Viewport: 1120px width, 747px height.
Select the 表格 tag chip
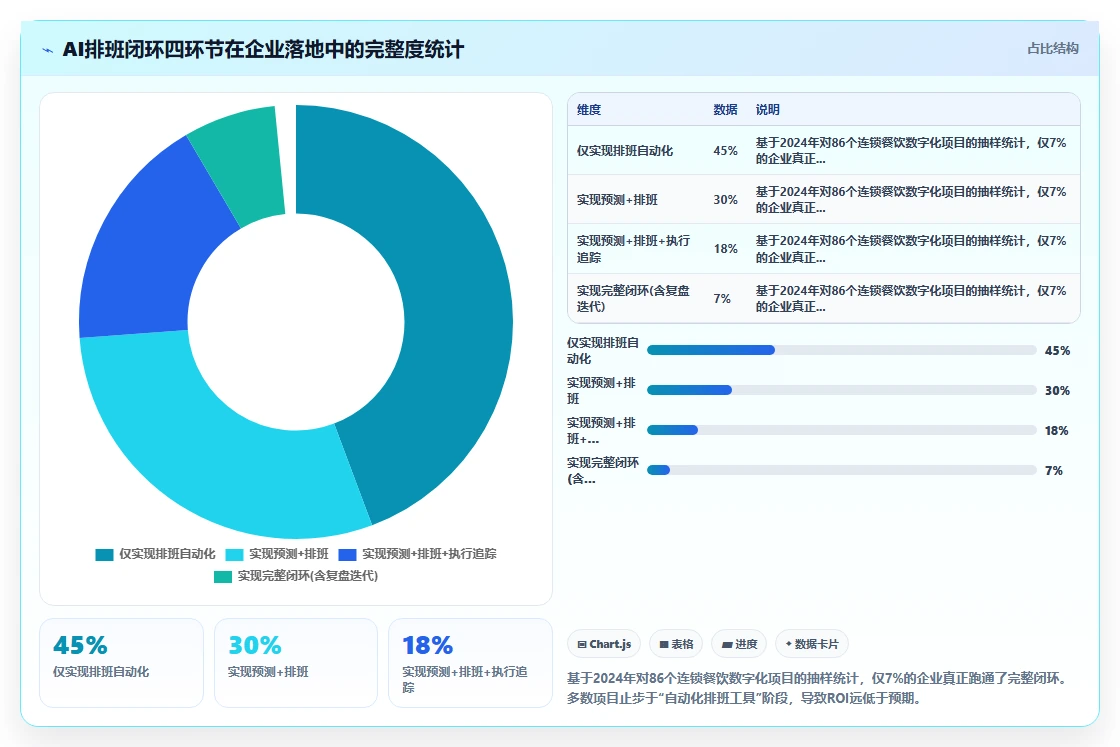(x=676, y=644)
